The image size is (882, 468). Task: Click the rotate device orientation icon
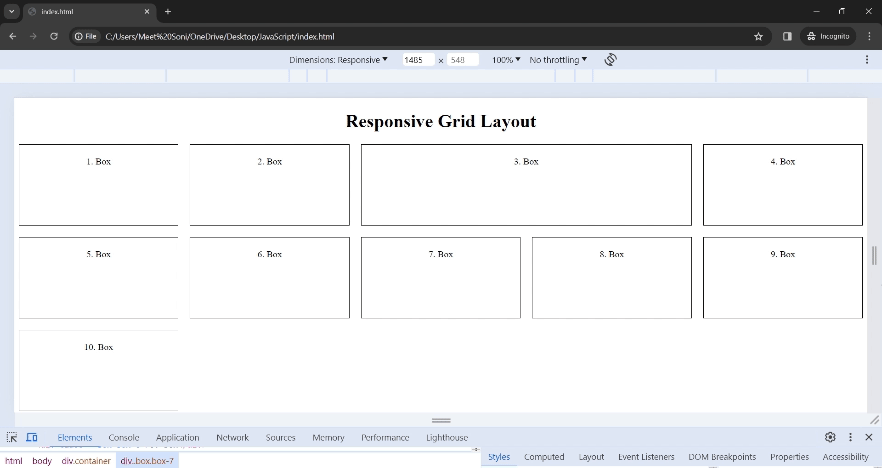[610, 60]
